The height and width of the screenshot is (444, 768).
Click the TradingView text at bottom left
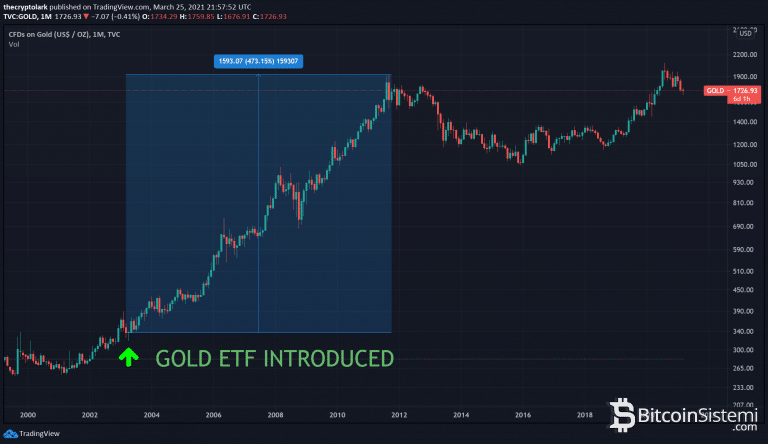(40, 434)
